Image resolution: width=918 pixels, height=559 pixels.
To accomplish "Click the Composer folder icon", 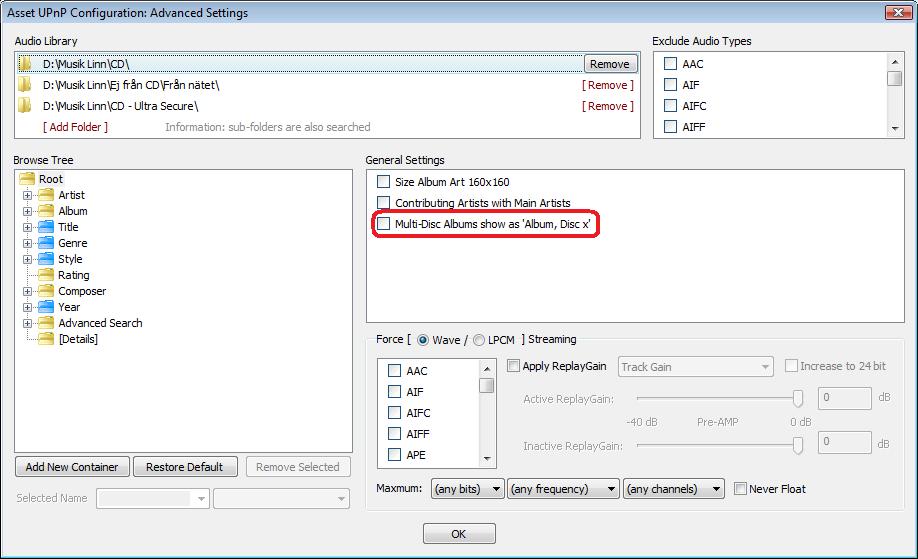I will (x=46, y=291).
